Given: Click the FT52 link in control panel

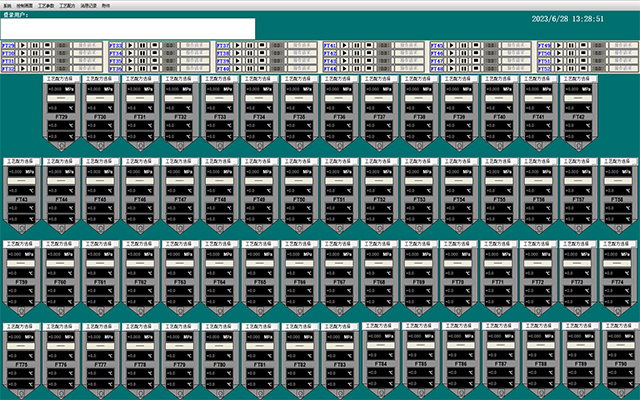Looking at the screenshot, I should click(544, 67).
